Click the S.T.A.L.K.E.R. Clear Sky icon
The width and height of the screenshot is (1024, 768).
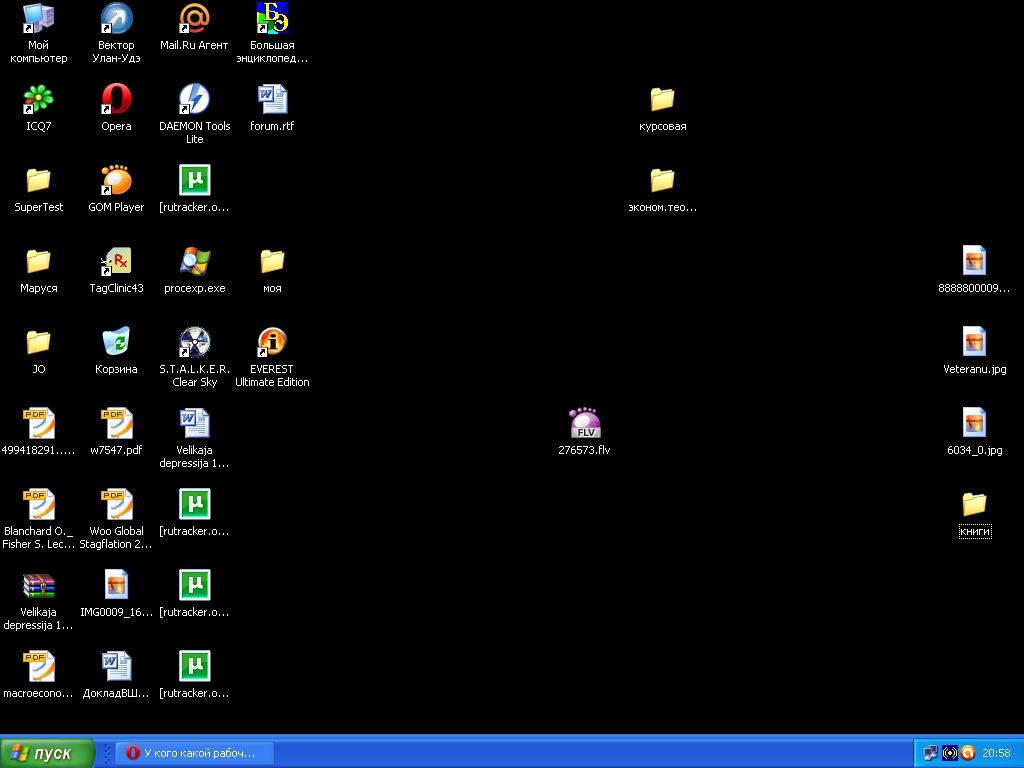(x=194, y=343)
